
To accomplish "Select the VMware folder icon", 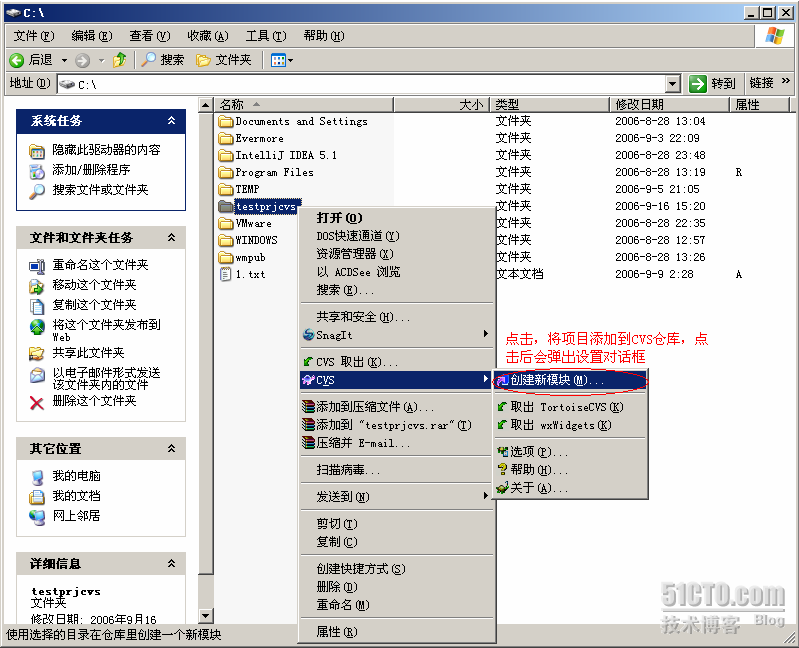I will tap(225, 223).
